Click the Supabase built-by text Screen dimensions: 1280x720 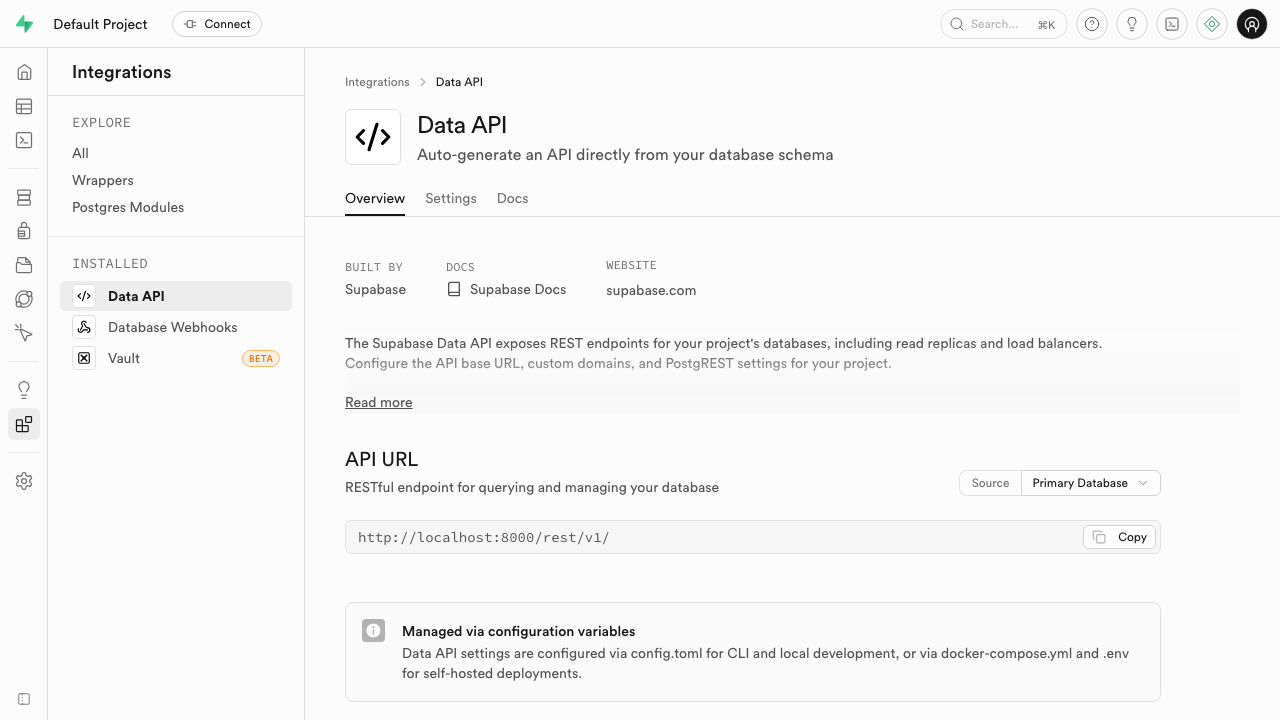375,289
